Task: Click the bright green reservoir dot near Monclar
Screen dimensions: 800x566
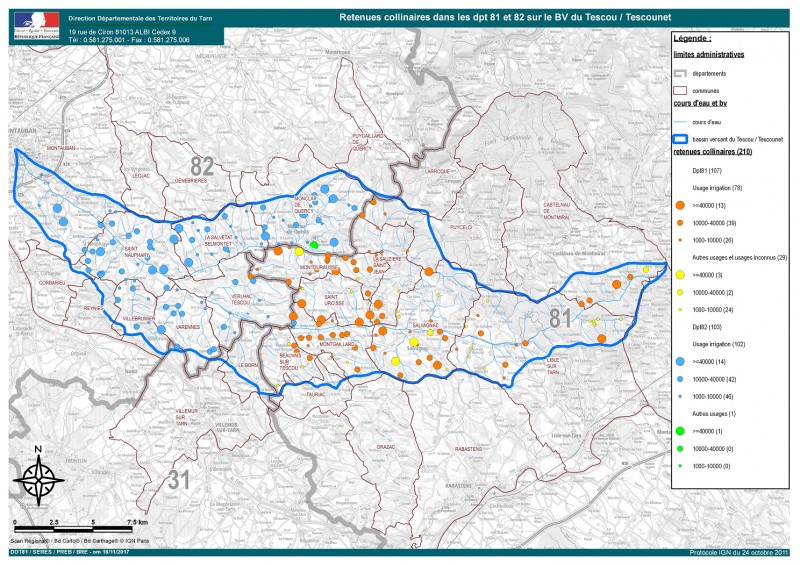Action: (313, 244)
